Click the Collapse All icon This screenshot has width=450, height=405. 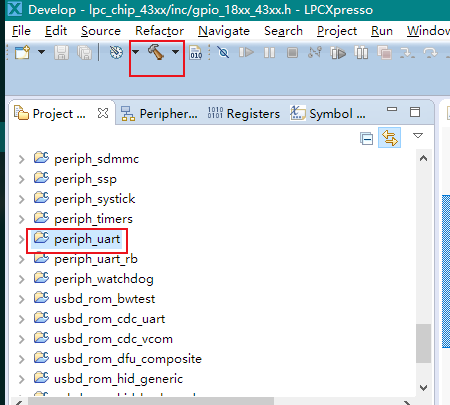pyautogui.click(x=366, y=138)
